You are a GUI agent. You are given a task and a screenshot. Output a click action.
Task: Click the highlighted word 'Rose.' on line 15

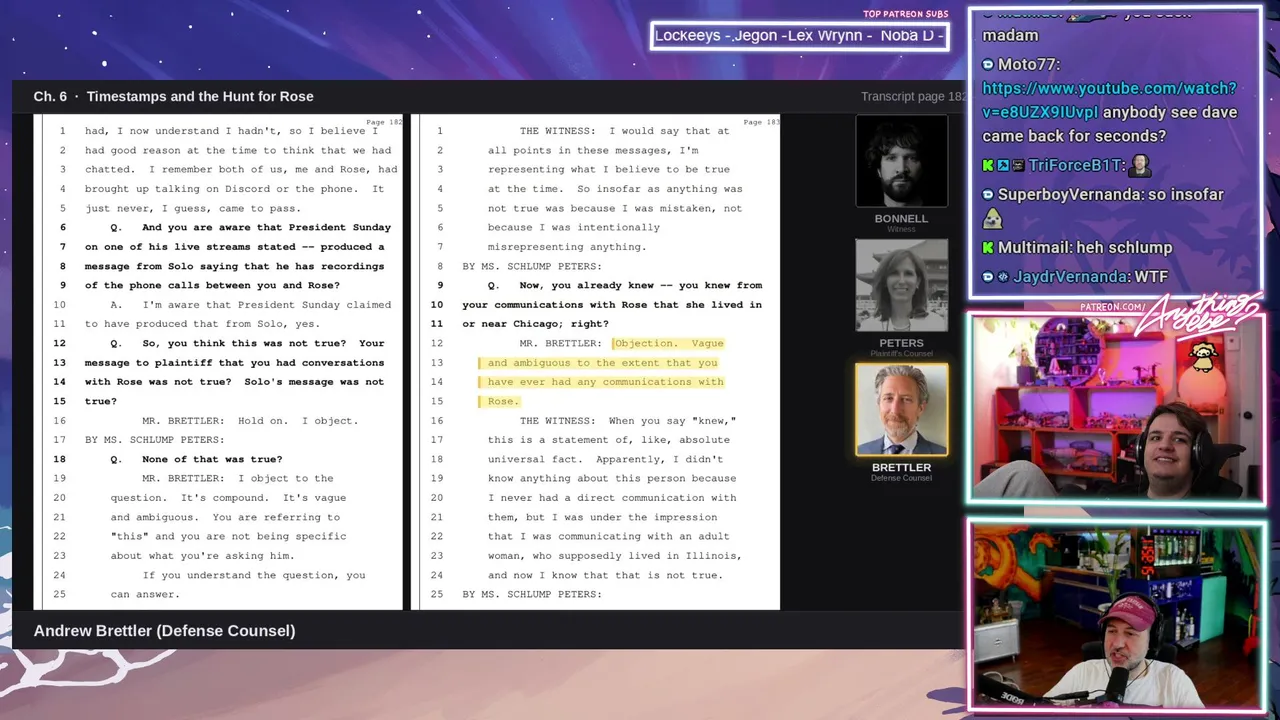[x=502, y=401]
